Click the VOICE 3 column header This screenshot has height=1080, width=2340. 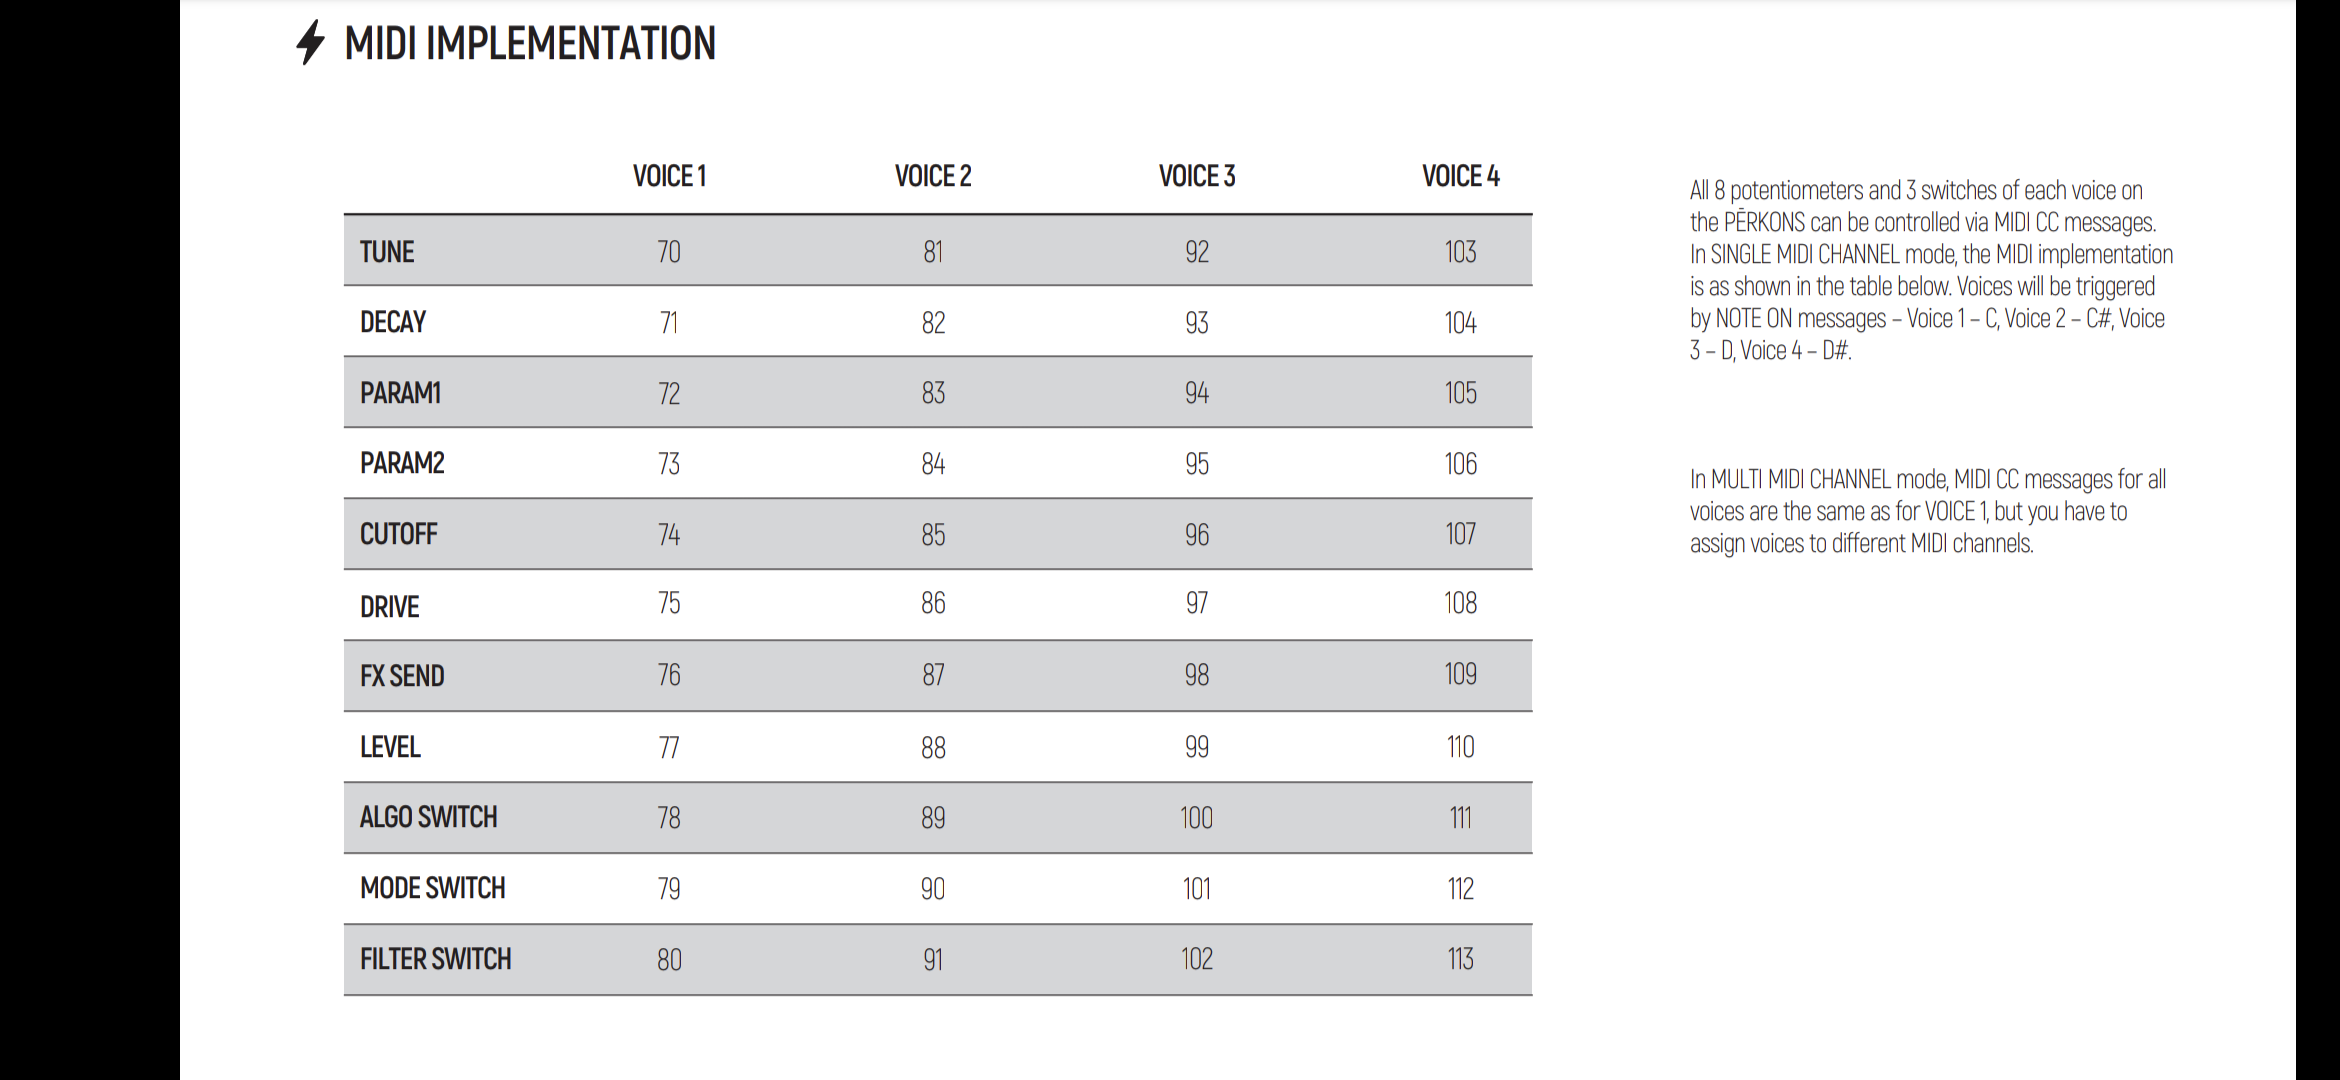tap(1197, 176)
